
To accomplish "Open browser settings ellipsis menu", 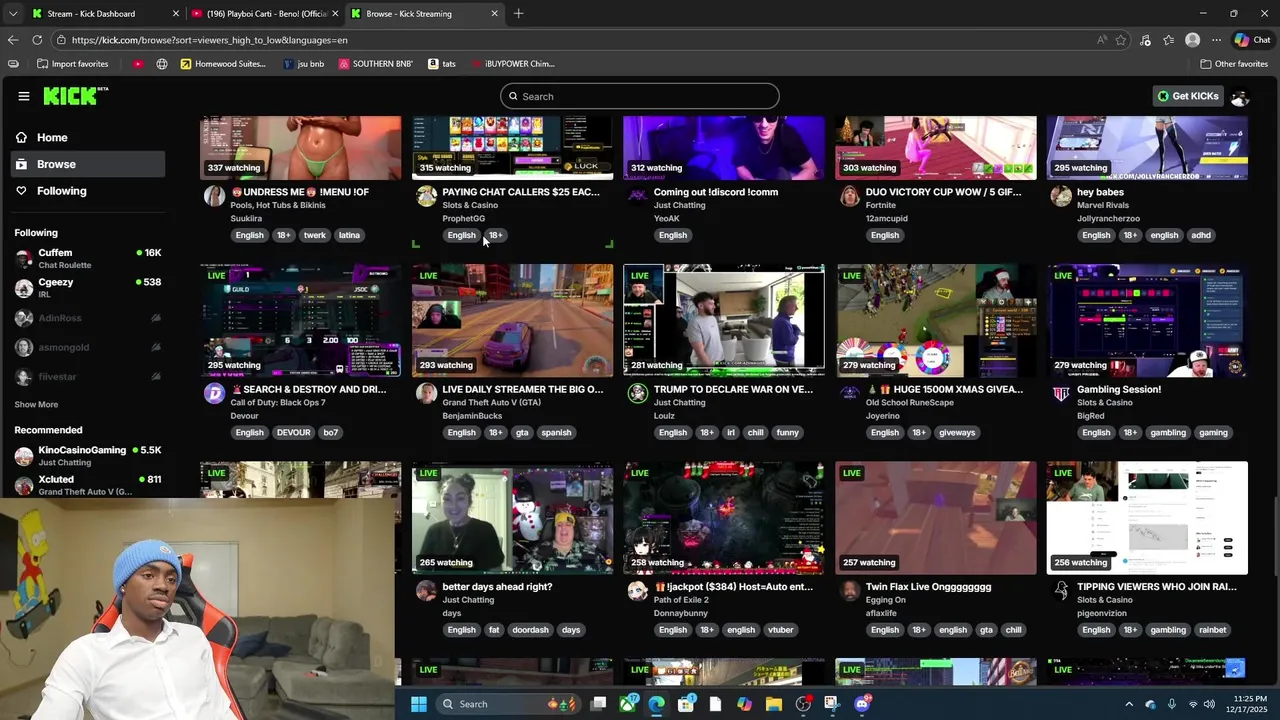I will coord(1216,40).
